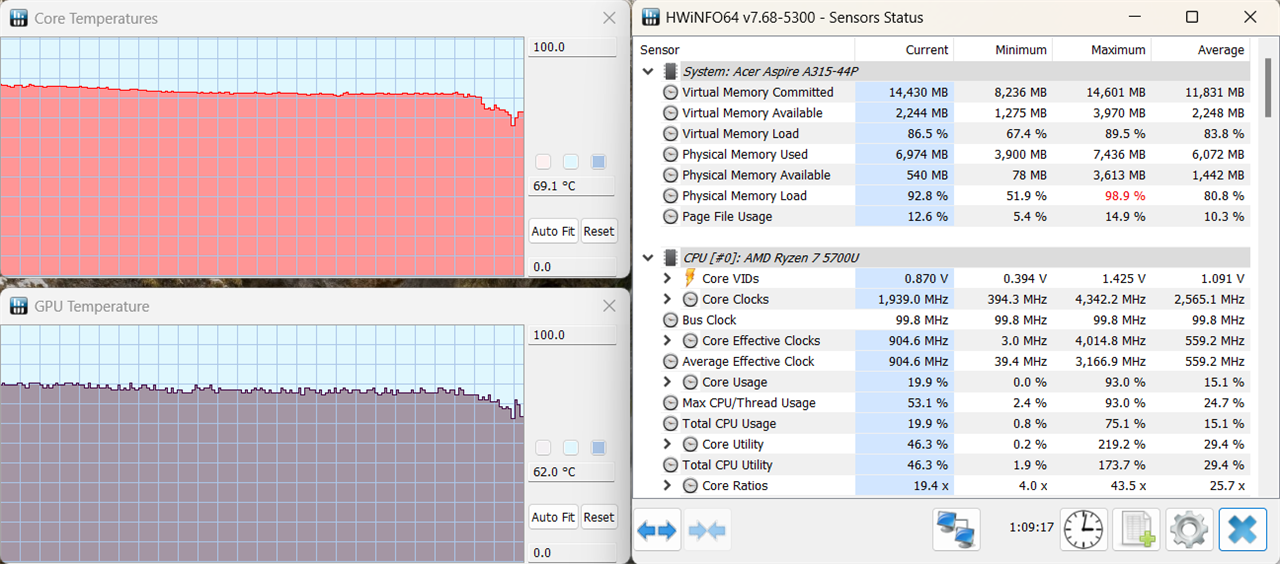Close the GPU Temperature graph window
This screenshot has width=1280, height=564.
[x=609, y=306]
